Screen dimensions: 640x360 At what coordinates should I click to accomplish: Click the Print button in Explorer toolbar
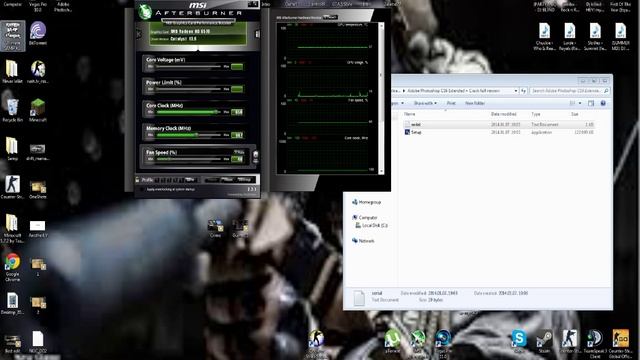click(451, 103)
